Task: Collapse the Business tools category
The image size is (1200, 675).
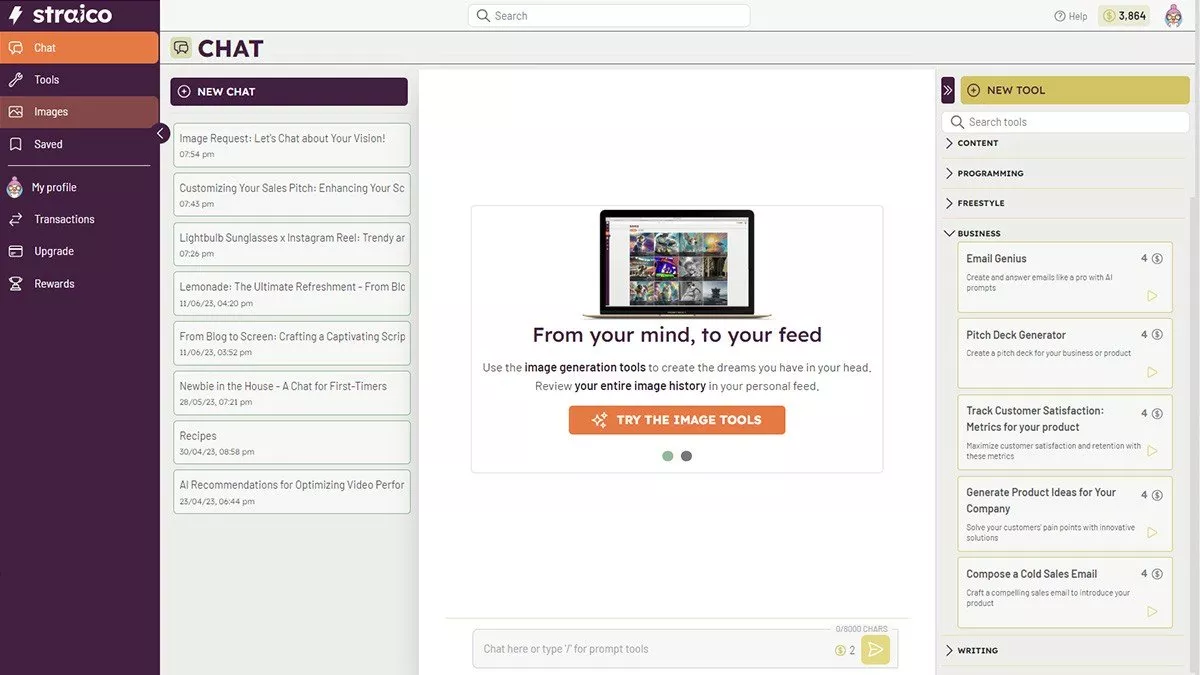Action: (978, 233)
